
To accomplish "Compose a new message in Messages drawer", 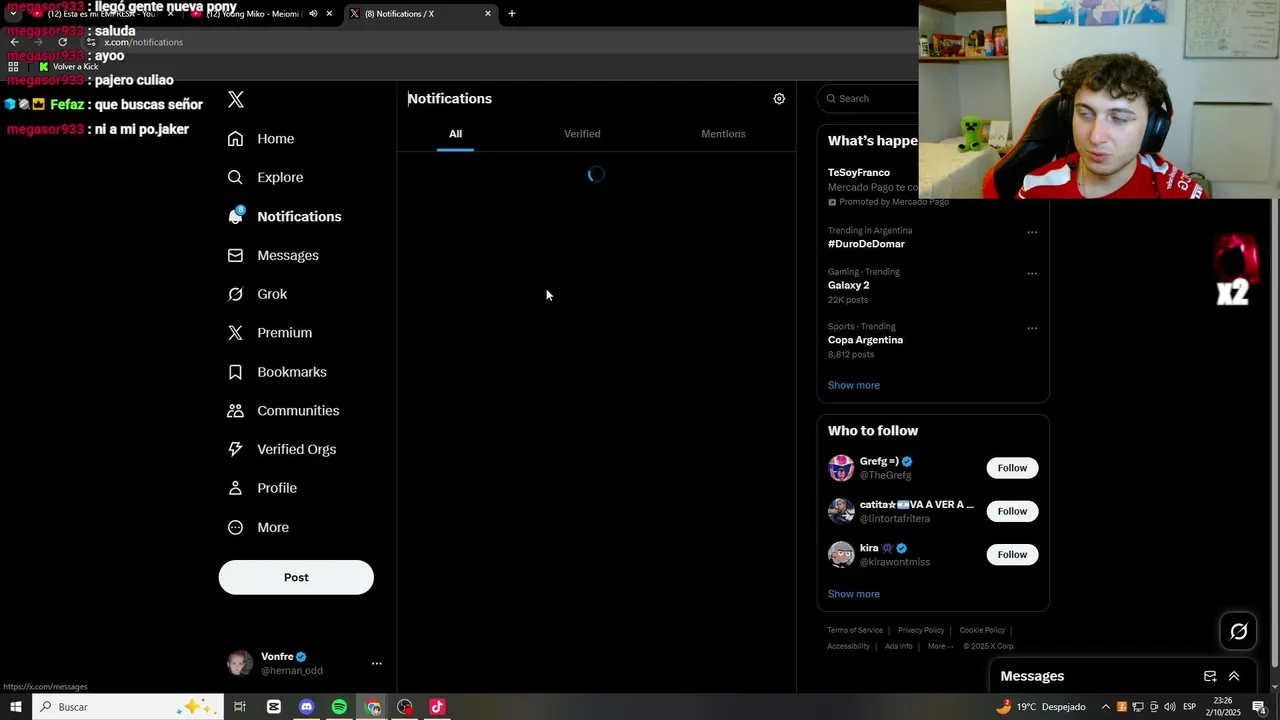I will (x=1210, y=676).
